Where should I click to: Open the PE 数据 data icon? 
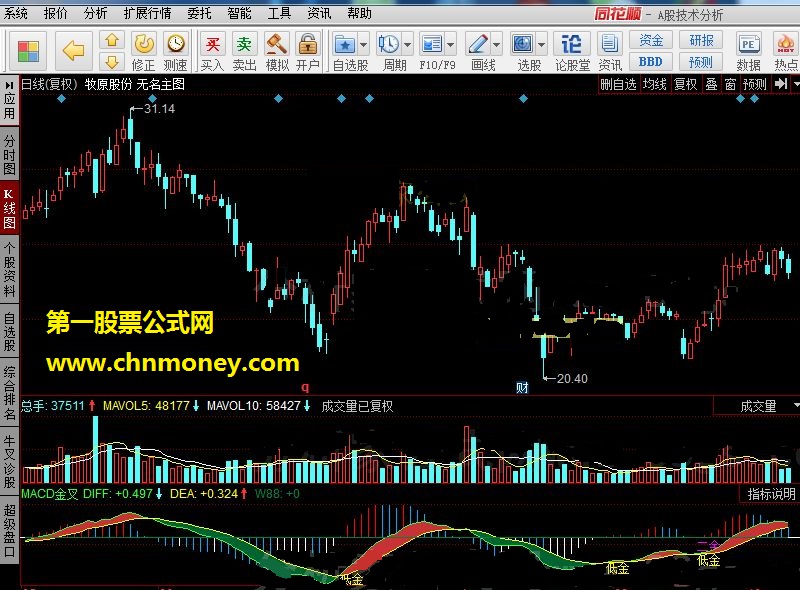click(x=748, y=45)
